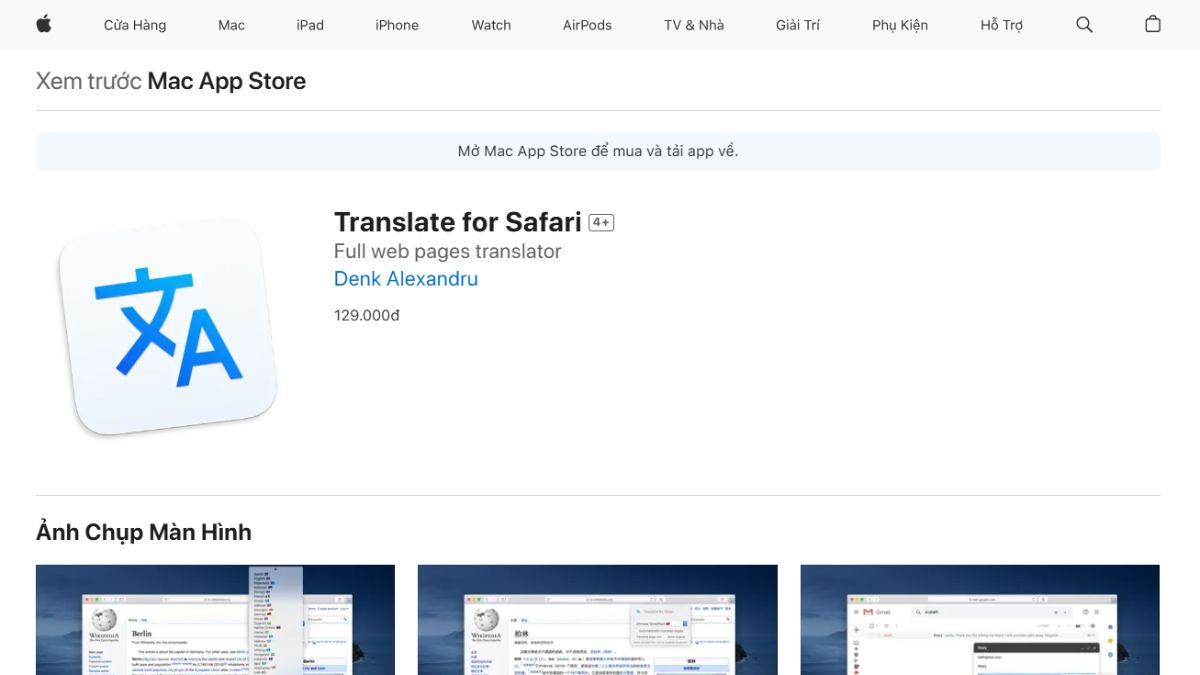Open the Cửa Hàng menu
This screenshot has width=1200, height=675.
click(x=135, y=25)
